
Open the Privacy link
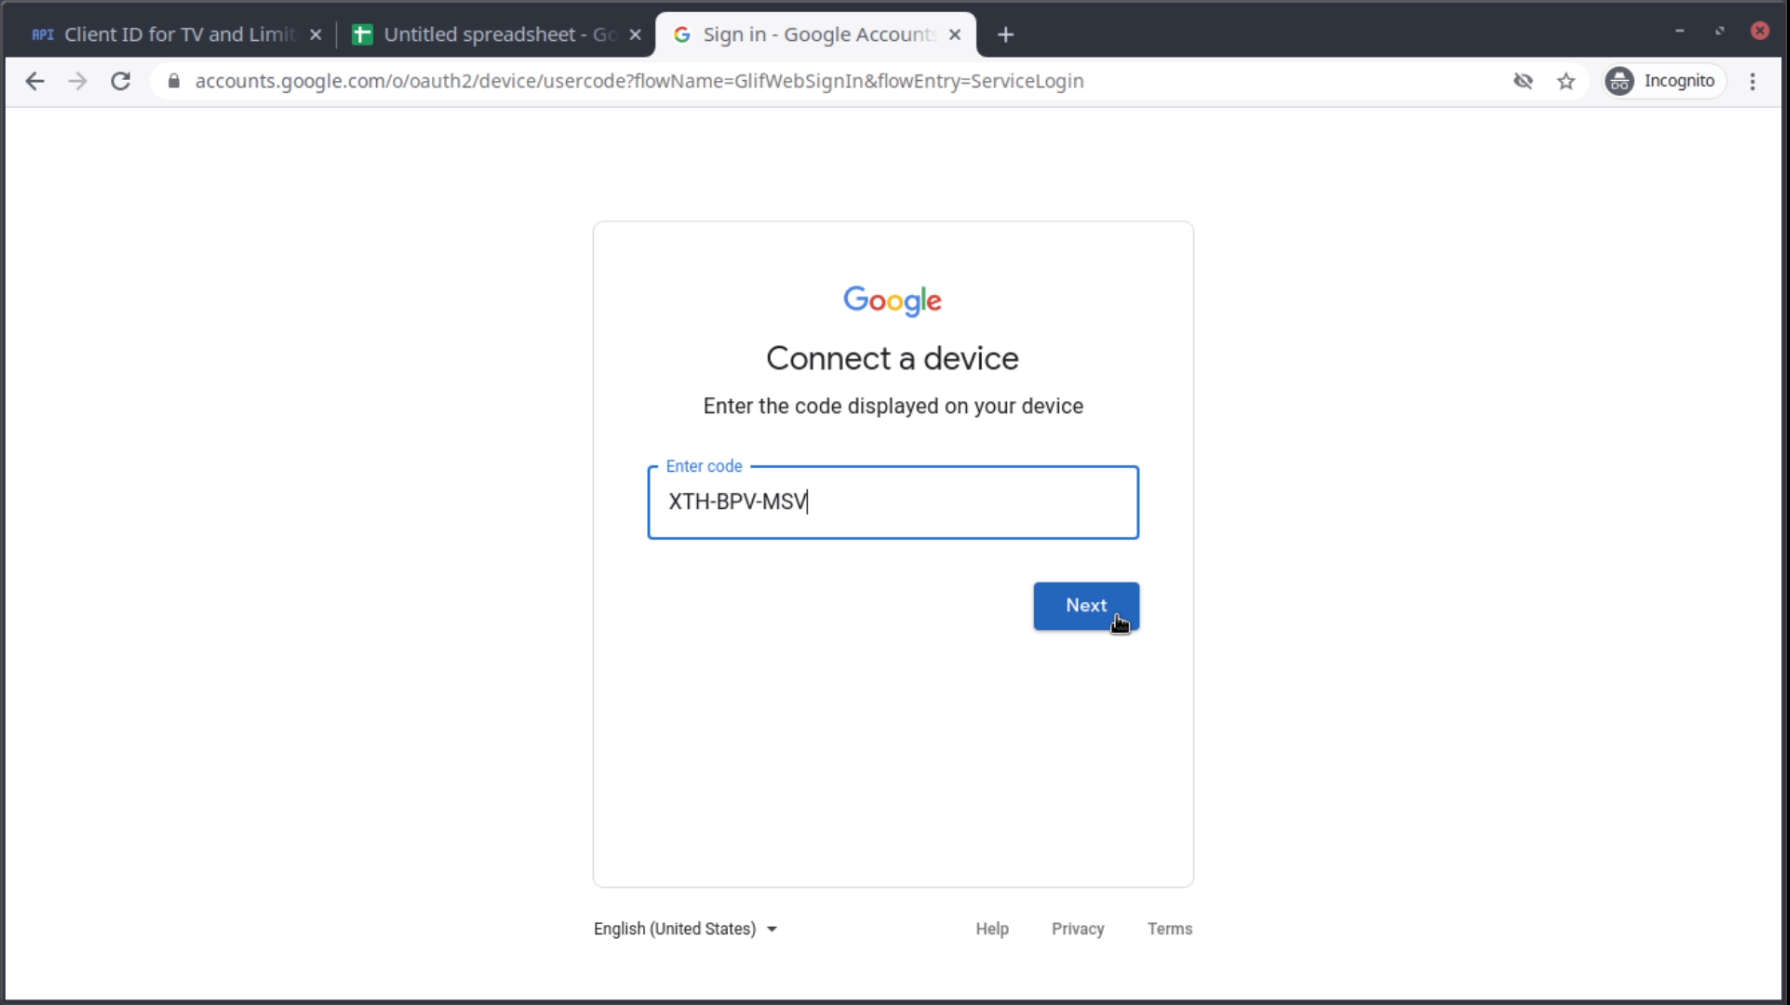[x=1077, y=929]
